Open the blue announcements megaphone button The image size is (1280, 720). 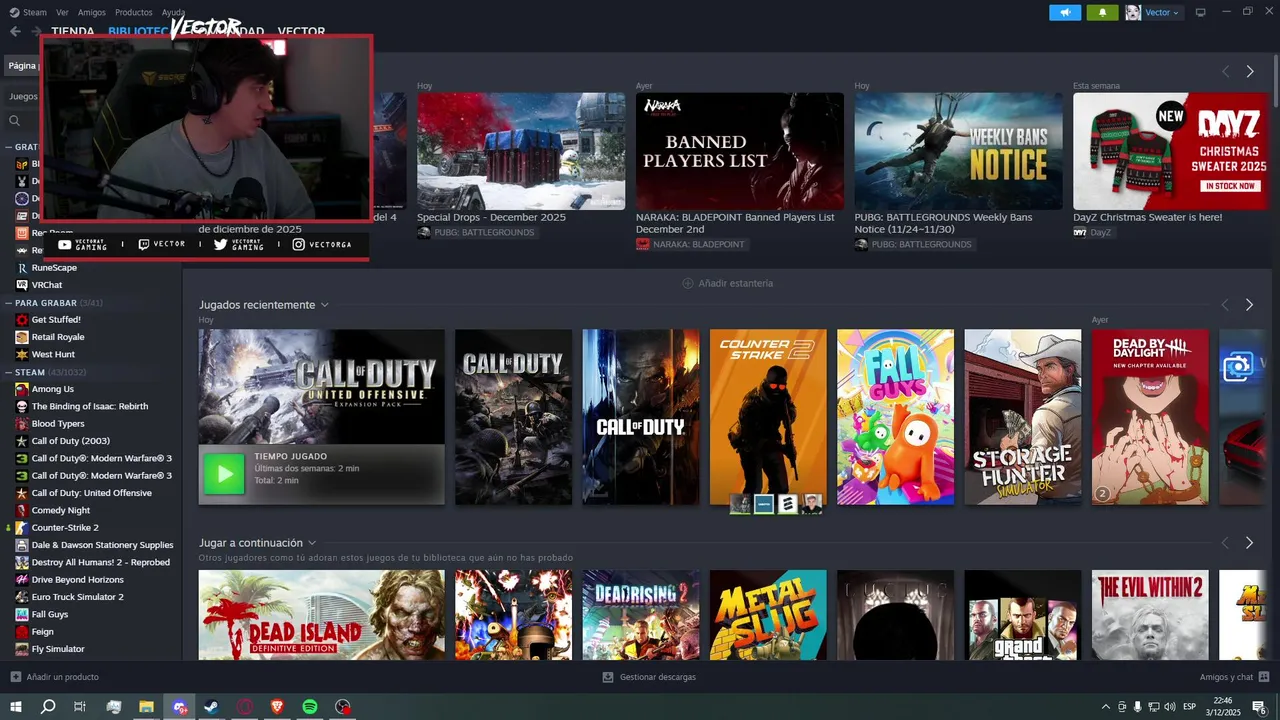click(1065, 12)
